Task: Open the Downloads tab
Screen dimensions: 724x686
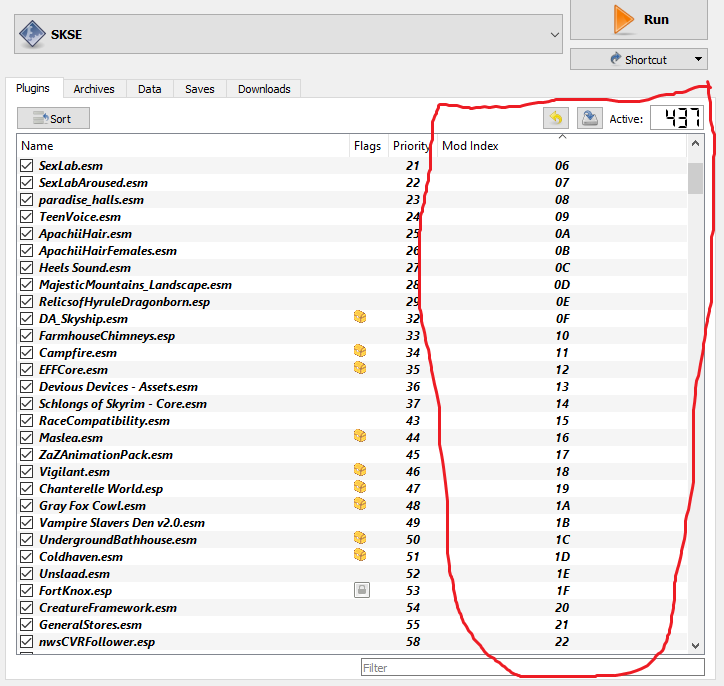Action: [264, 89]
